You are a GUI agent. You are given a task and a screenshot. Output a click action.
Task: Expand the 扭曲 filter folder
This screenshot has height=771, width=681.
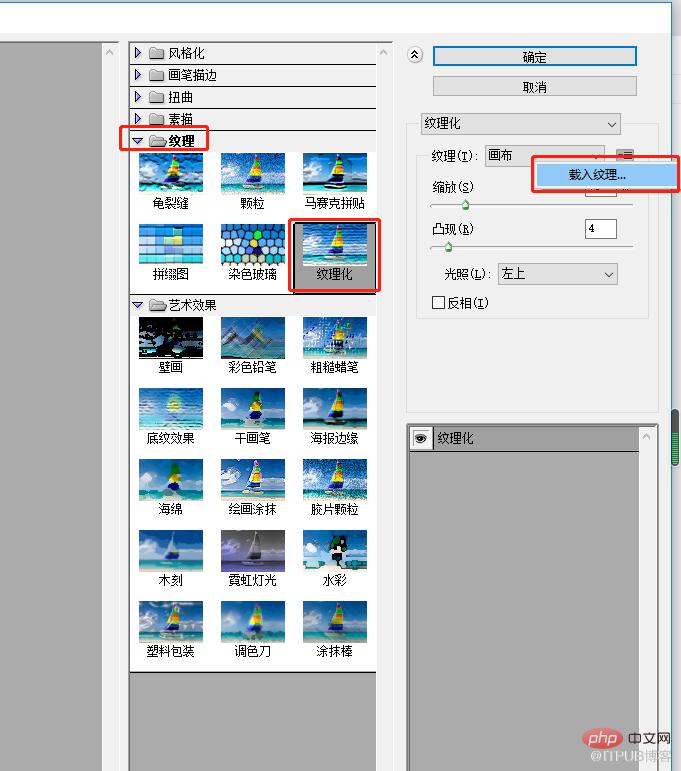138,97
